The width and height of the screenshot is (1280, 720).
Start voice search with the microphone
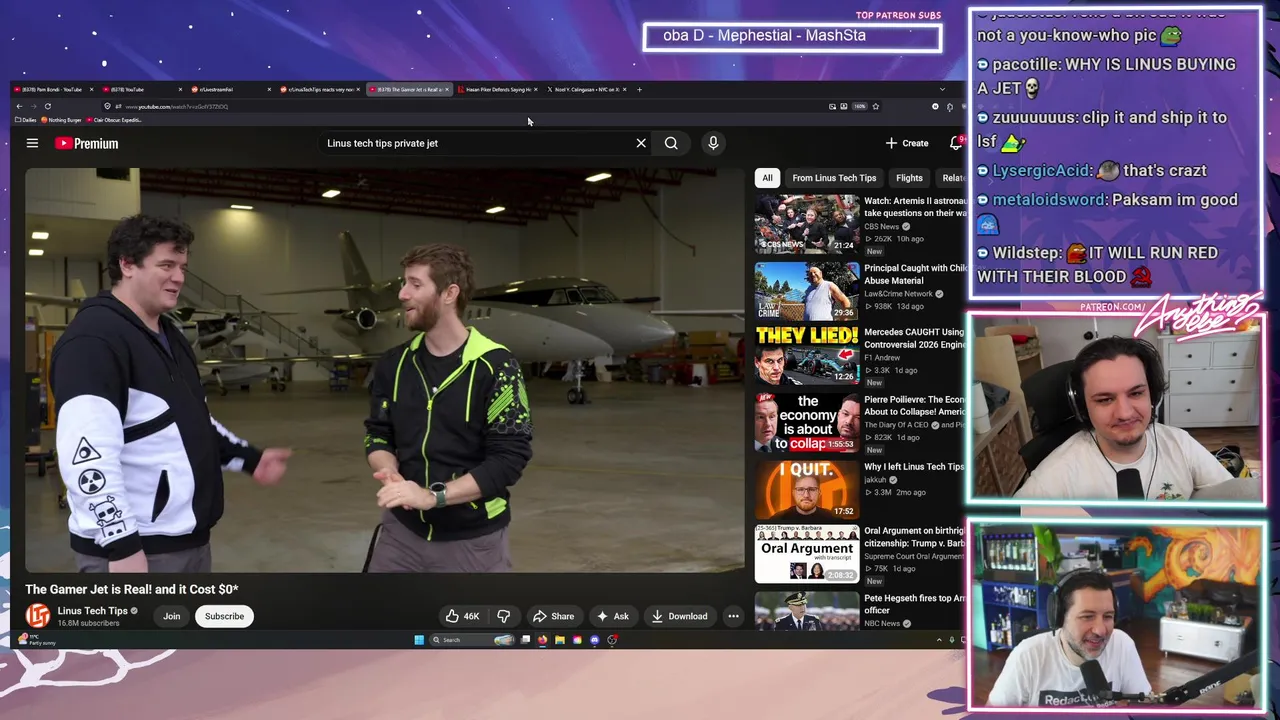point(713,143)
